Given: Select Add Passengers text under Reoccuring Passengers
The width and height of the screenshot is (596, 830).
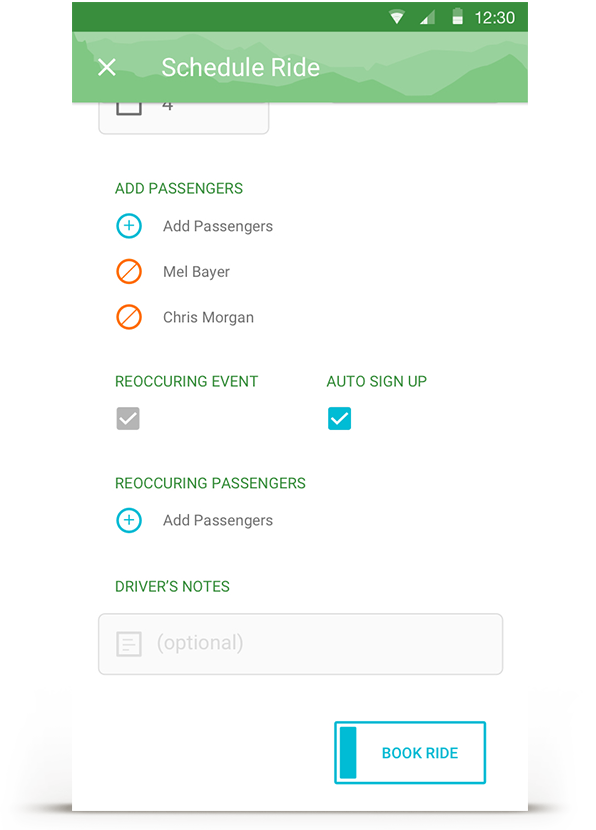Looking at the screenshot, I should point(218,521).
